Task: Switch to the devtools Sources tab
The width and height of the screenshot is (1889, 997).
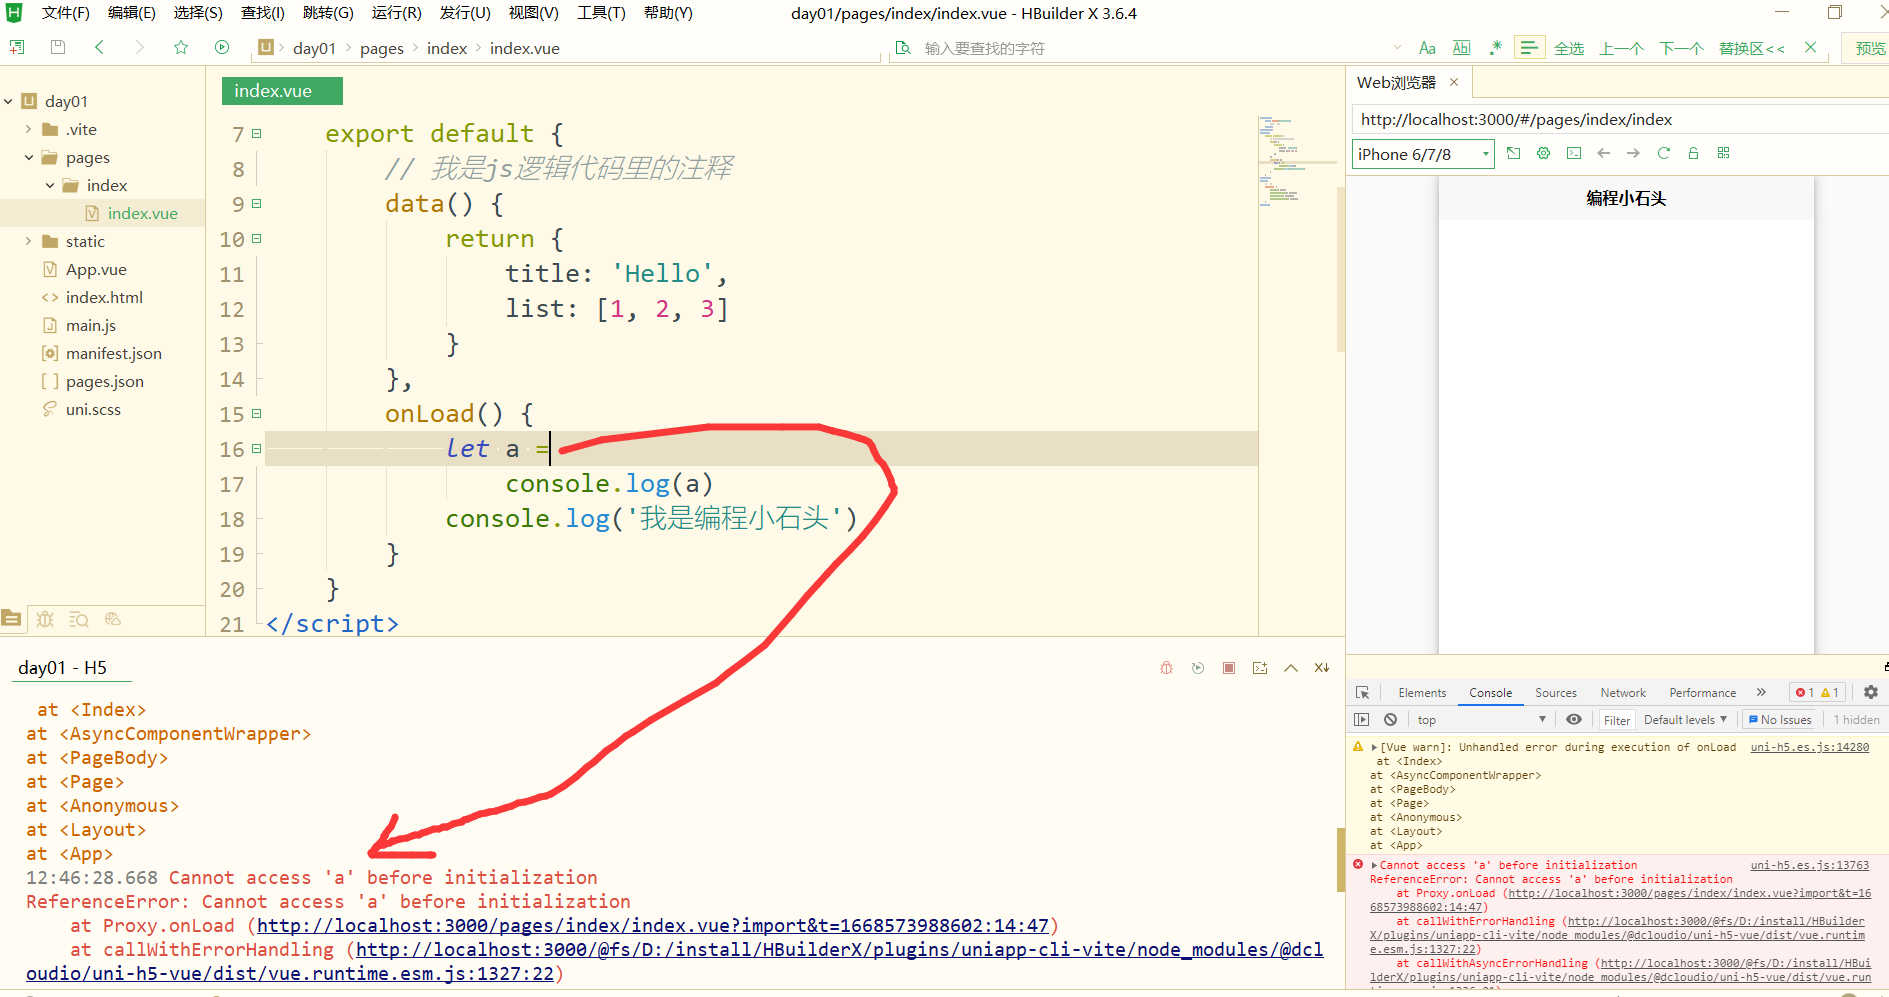Action: pos(1556,692)
